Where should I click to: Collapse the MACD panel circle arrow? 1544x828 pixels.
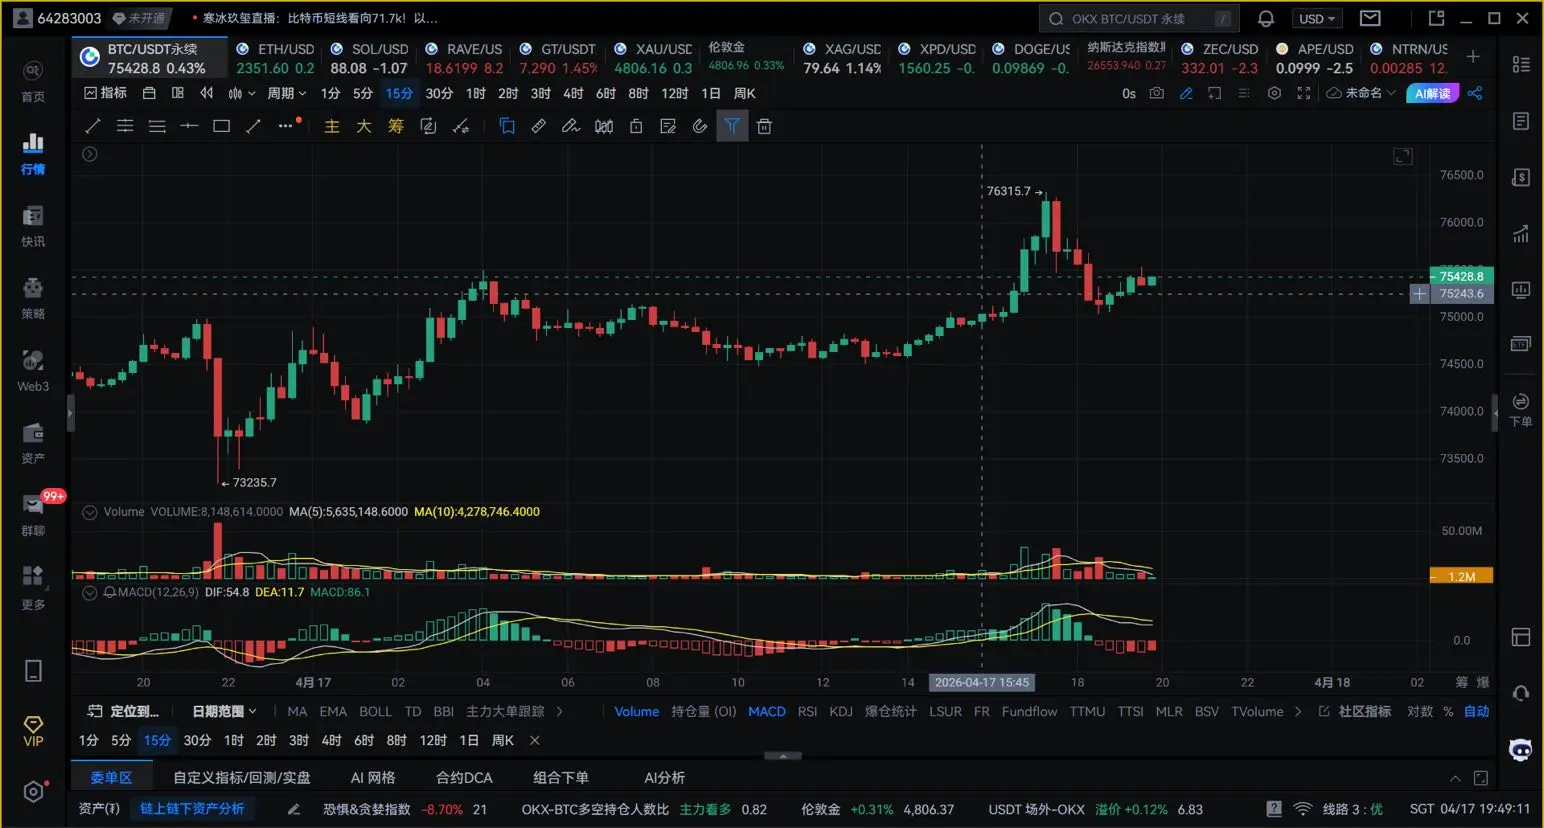coord(90,592)
